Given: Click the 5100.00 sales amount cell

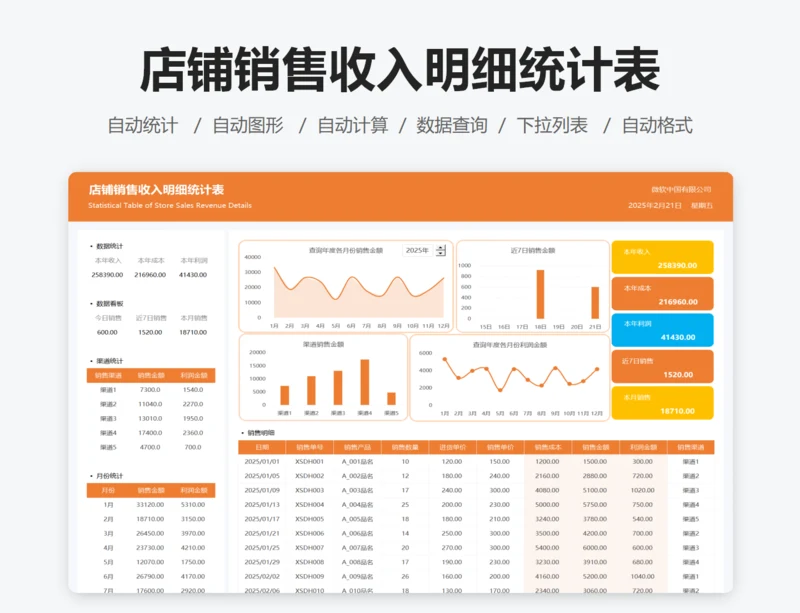Looking at the screenshot, I should tap(595, 490).
